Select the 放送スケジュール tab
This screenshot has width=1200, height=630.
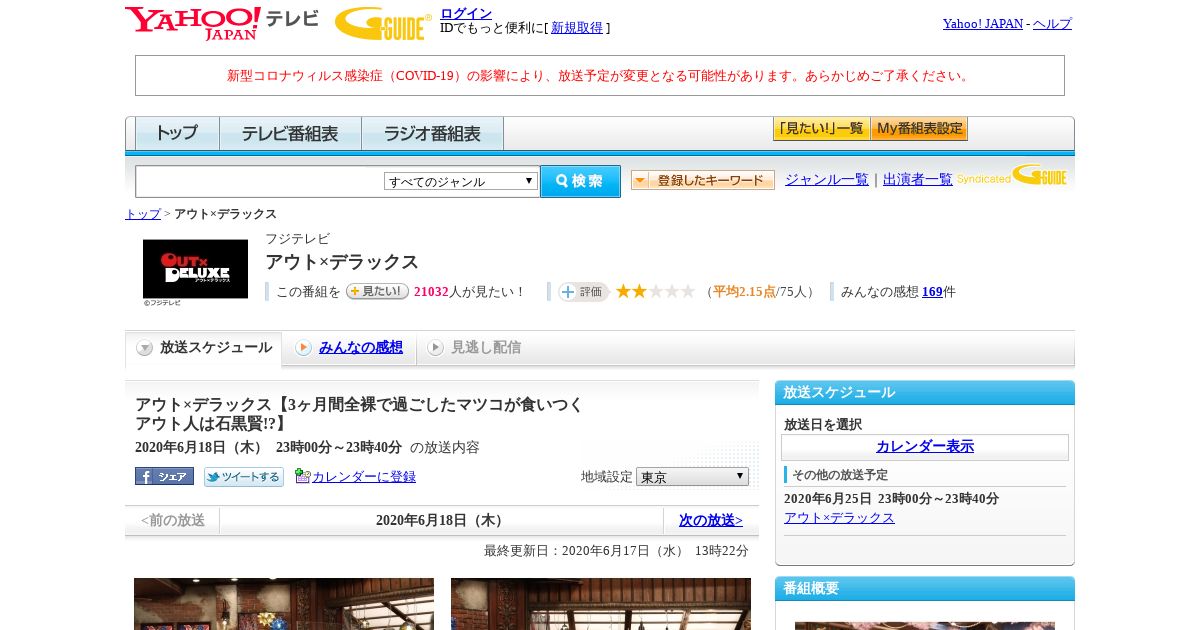tap(204, 348)
